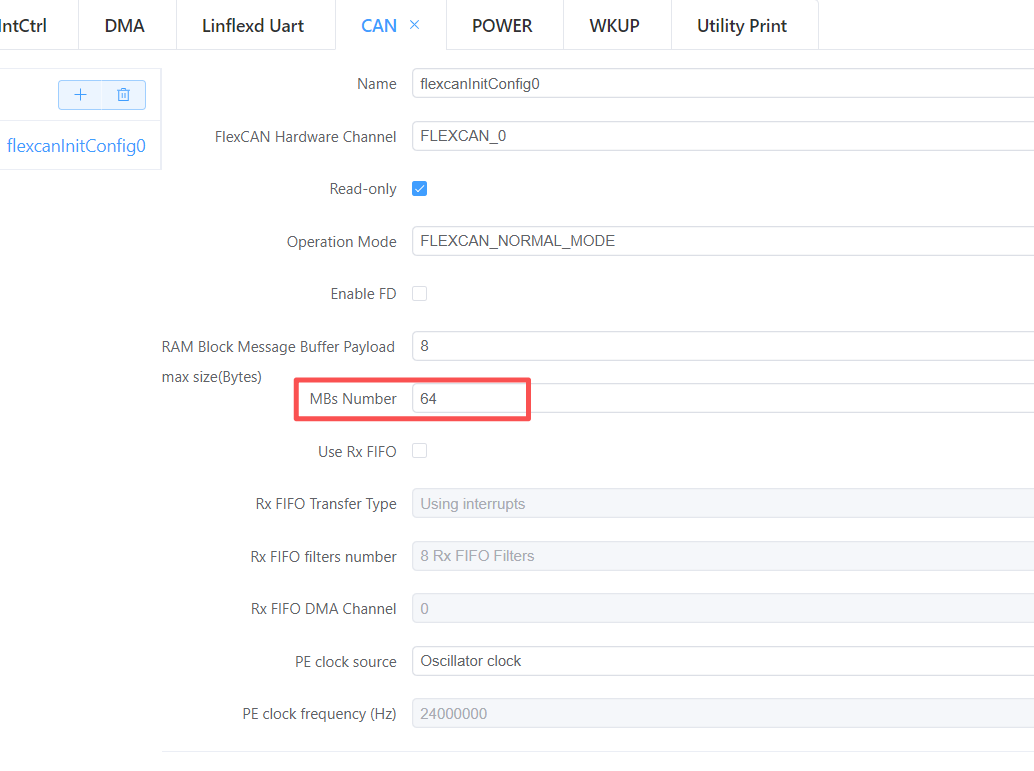Viewport: 1034px width, 771px height.
Task: Open the Linflexd Uart tab
Action: coord(253,26)
